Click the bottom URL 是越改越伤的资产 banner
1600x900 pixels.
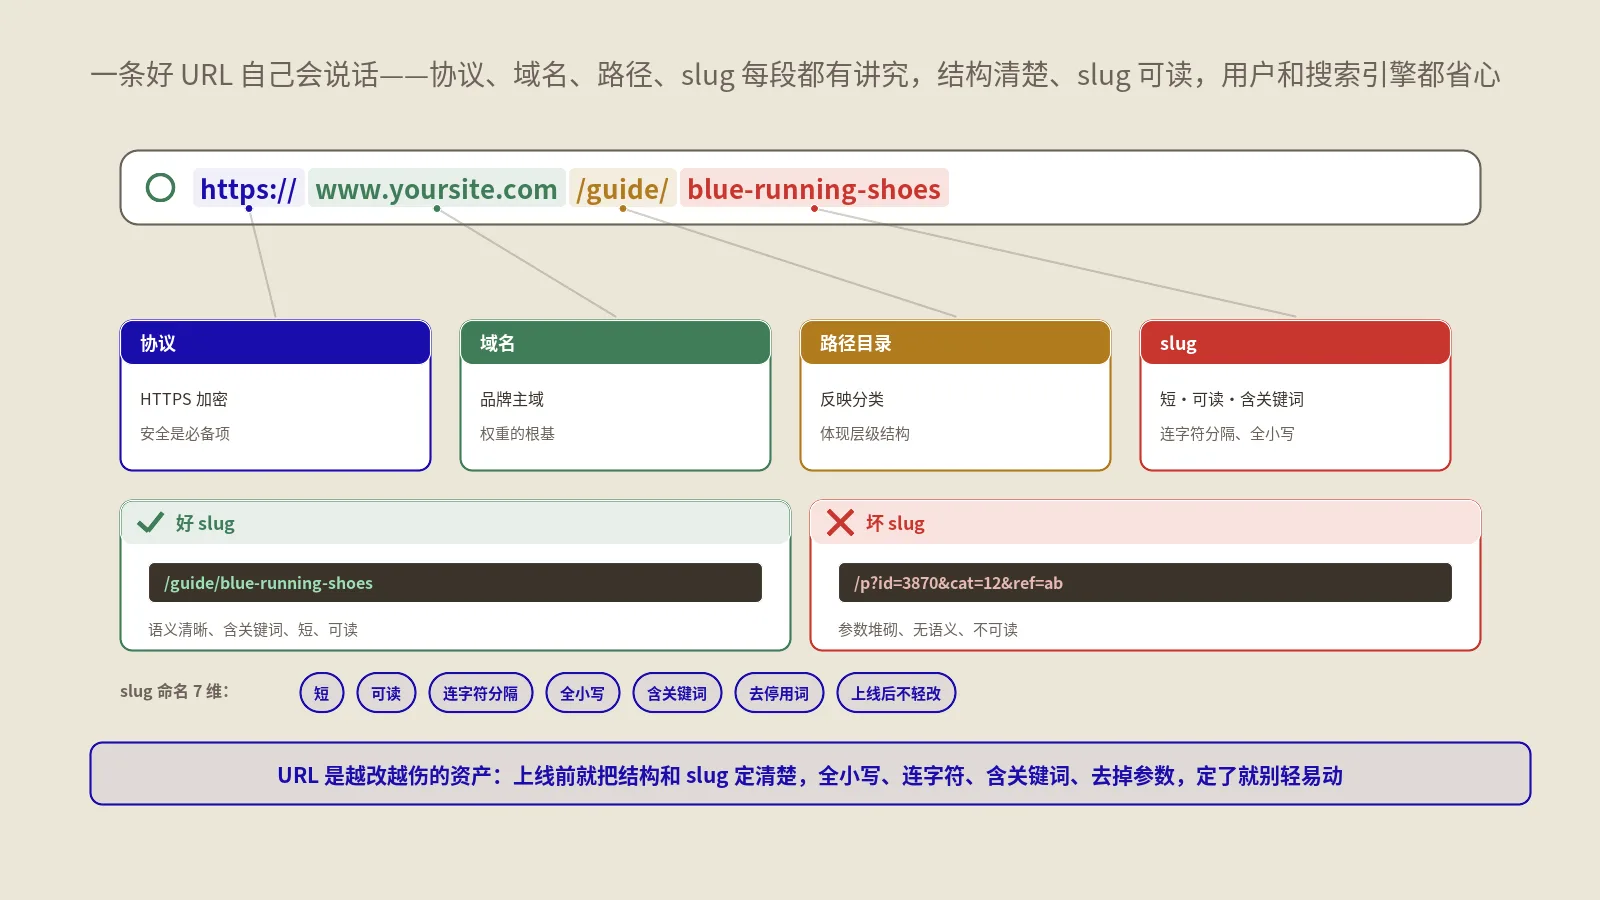810,774
